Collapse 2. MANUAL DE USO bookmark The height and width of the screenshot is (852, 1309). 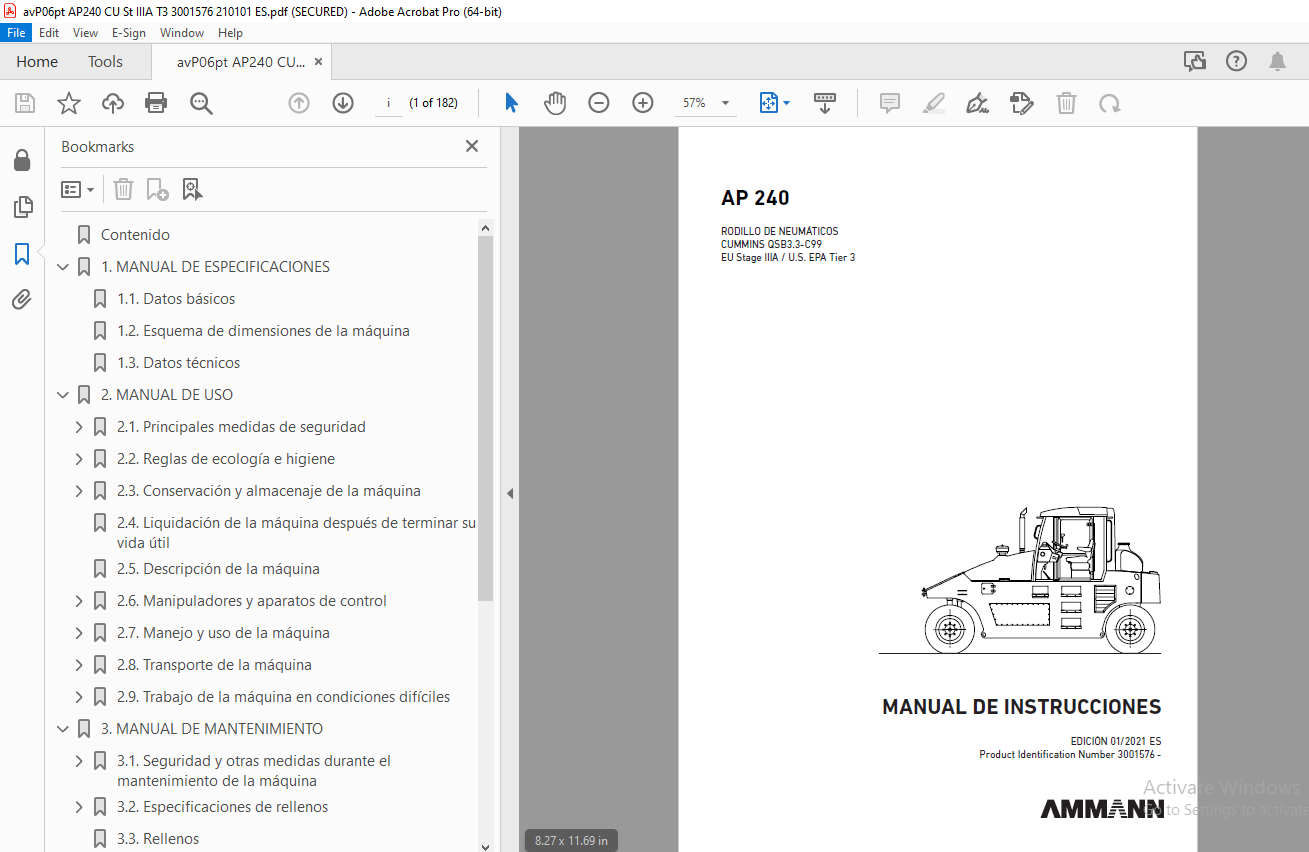tap(63, 395)
